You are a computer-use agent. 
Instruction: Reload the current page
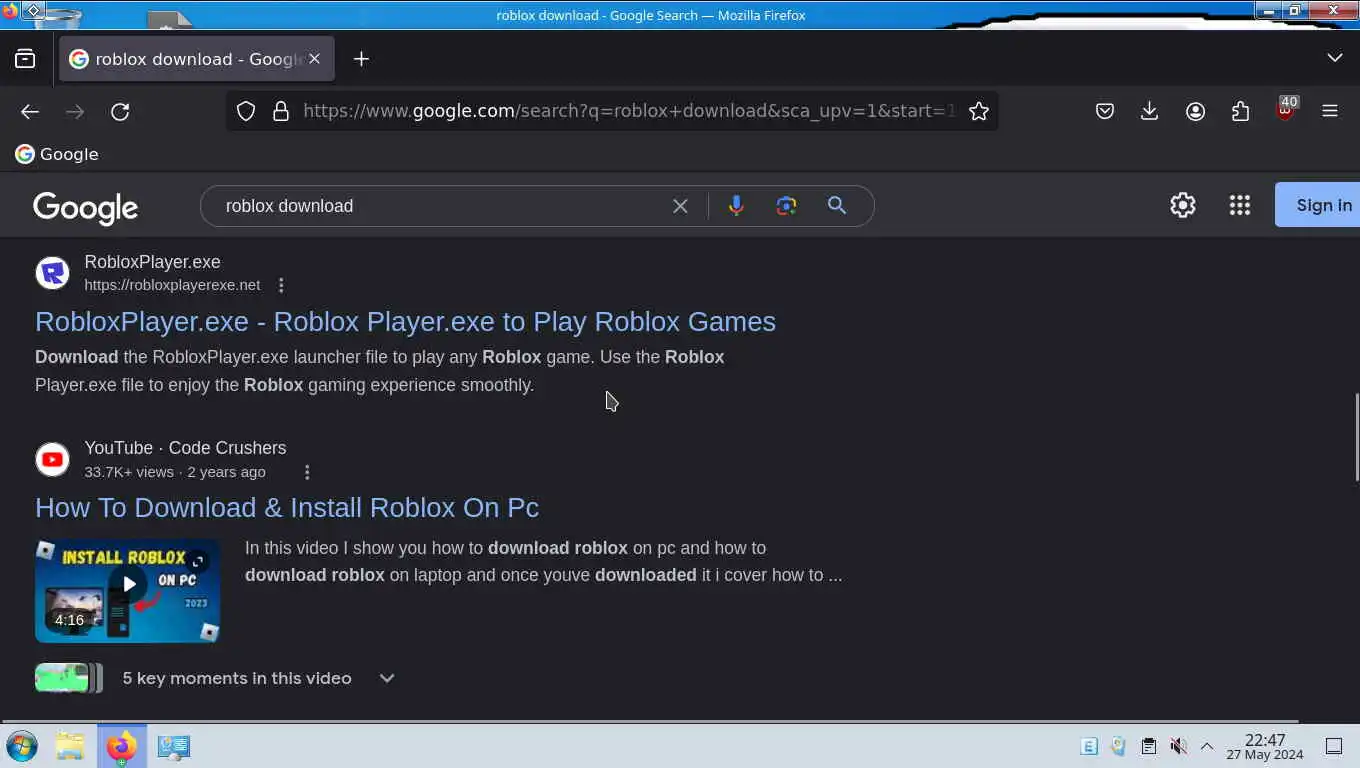120,111
